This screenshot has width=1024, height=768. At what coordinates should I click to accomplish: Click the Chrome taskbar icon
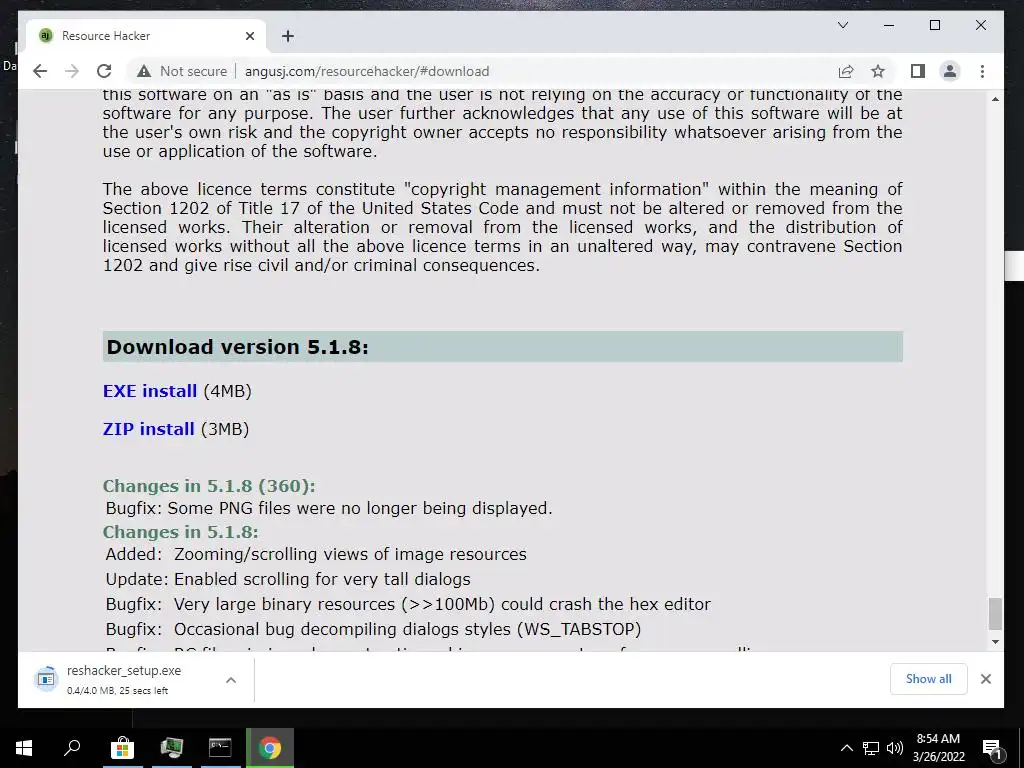pos(270,748)
